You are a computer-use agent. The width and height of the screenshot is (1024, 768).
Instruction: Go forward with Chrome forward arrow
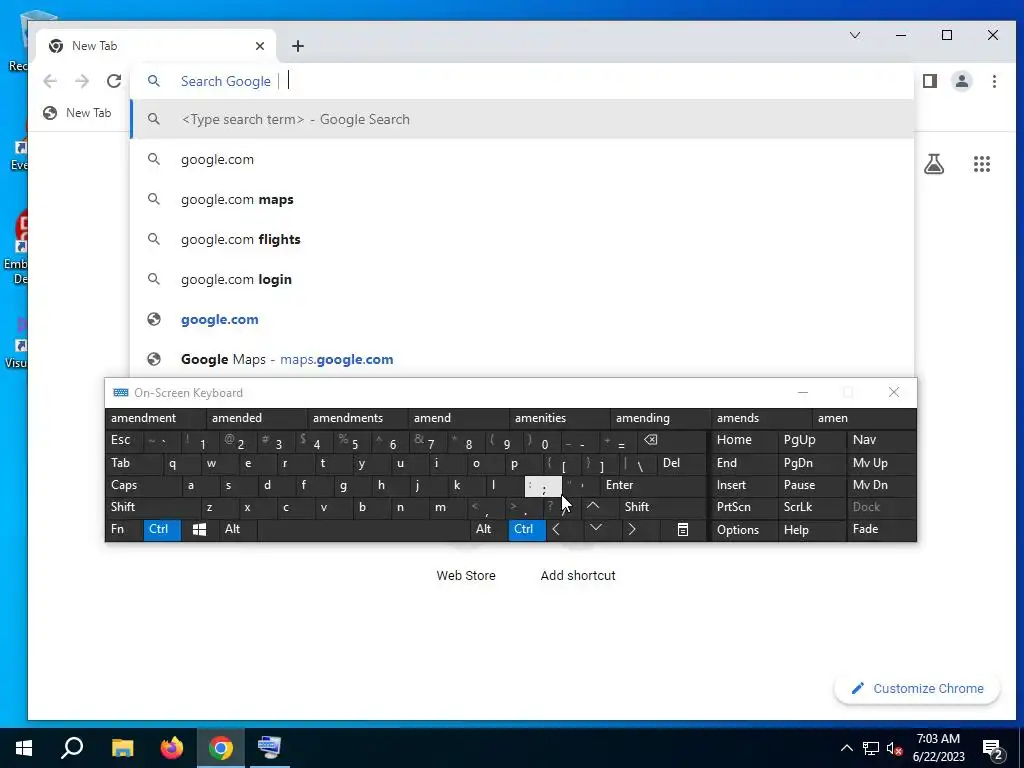[82, 81]
